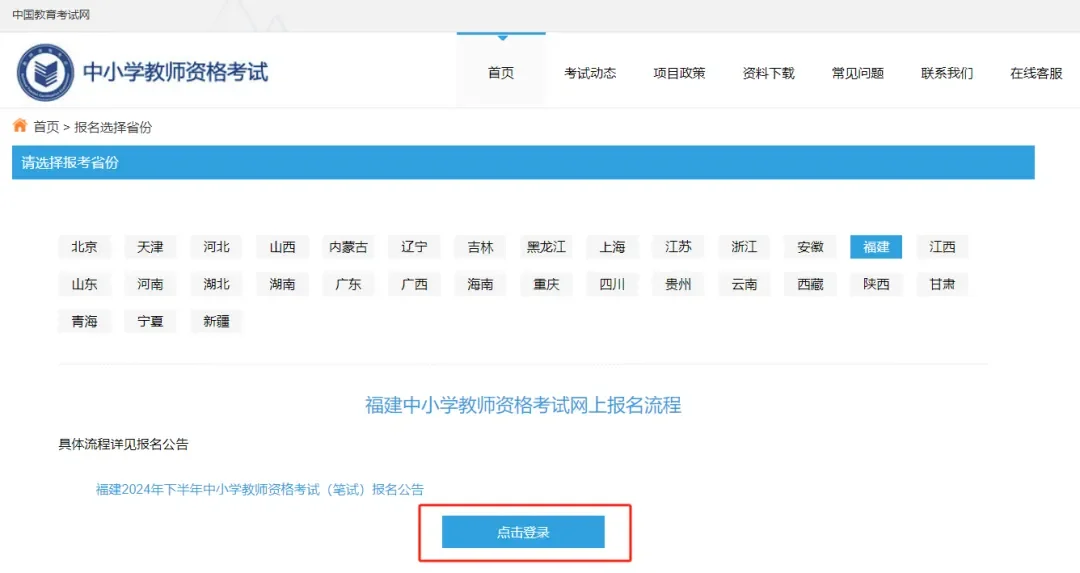The height and width of the screenshot is (573, 1080).
Task: Select province 山东
Action: (x=84, y=284)
